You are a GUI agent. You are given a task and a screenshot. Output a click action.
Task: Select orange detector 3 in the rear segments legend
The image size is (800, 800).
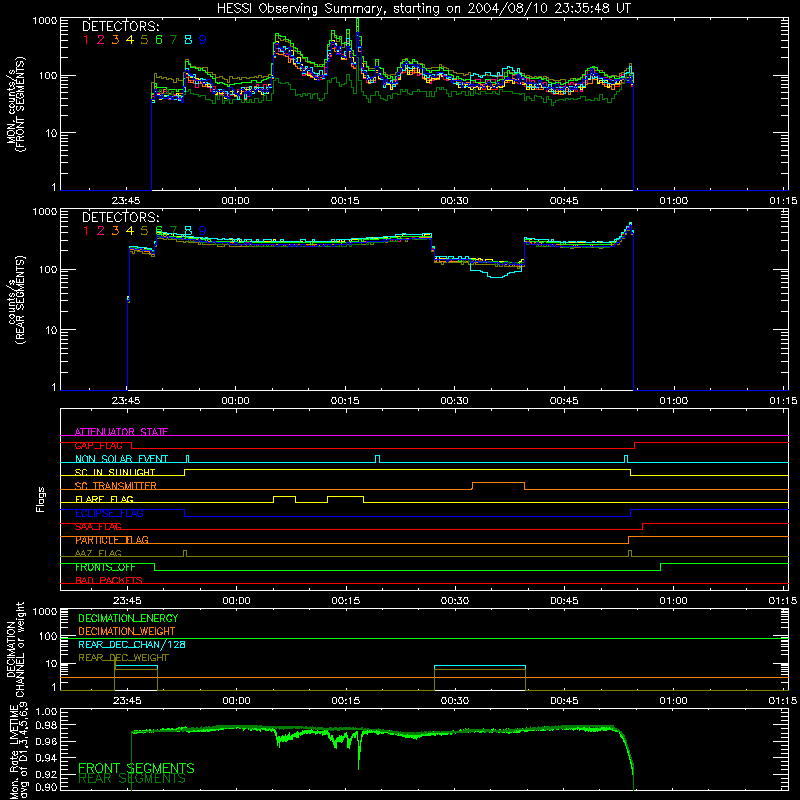click(x=115, y=231)
